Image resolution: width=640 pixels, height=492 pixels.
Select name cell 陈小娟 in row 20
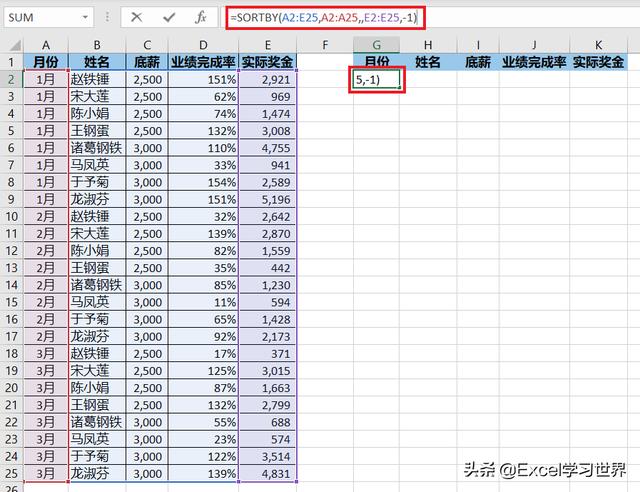tap(97, 388)
